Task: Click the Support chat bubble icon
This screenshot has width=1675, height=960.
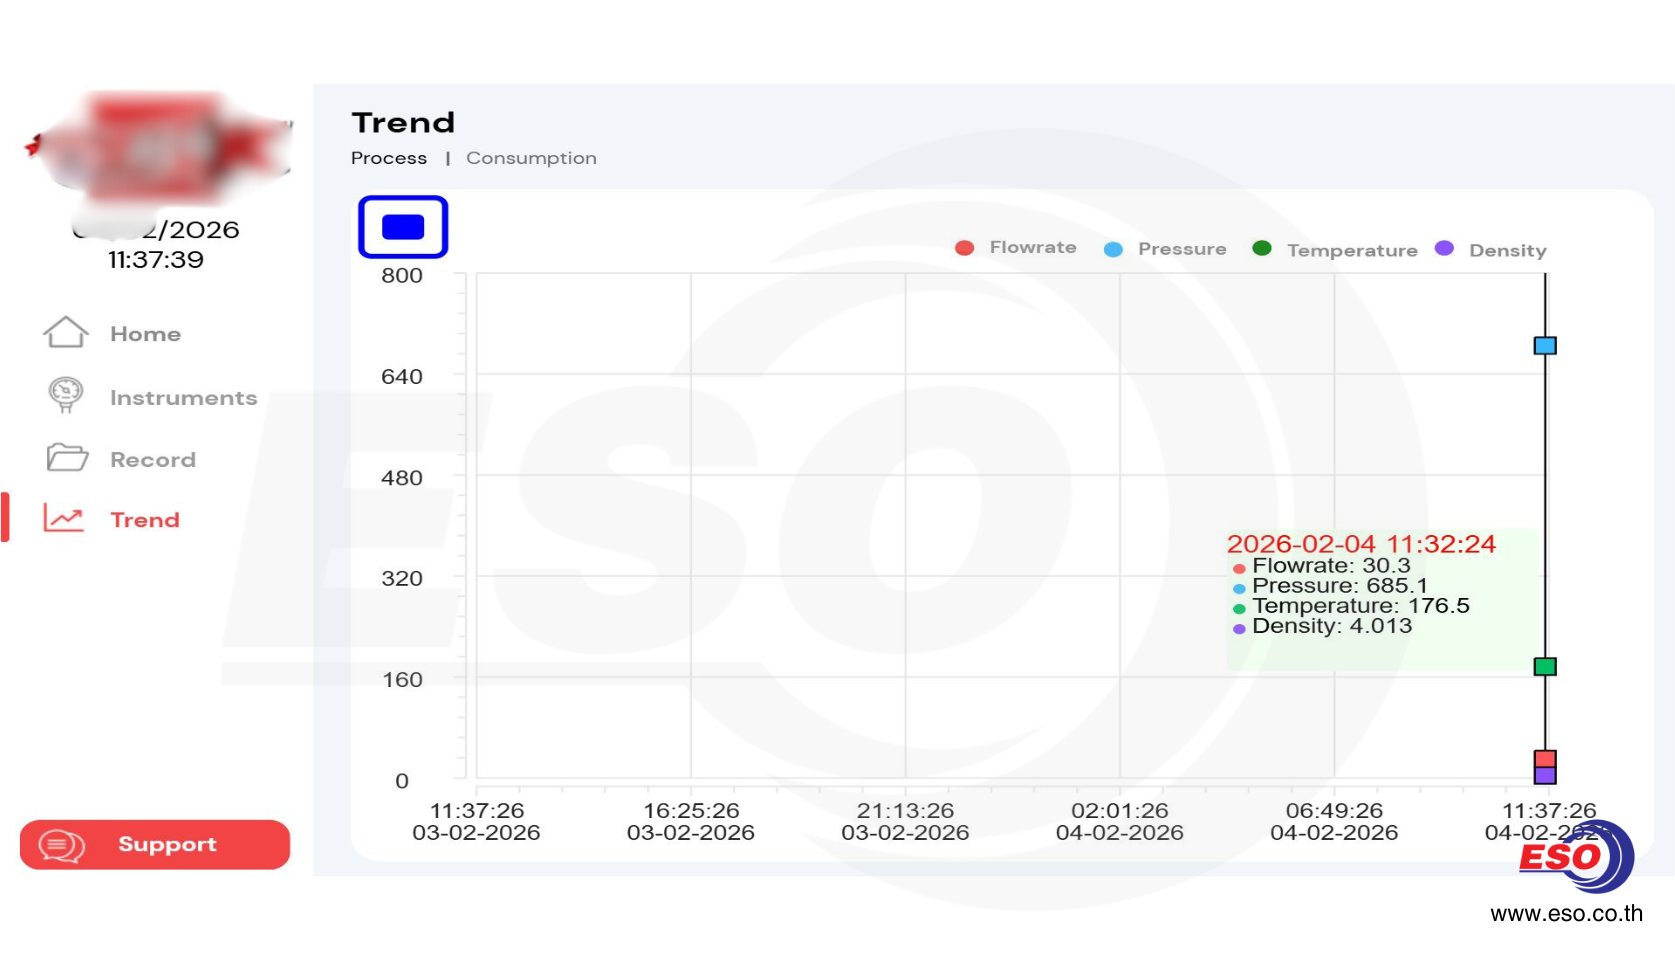Action: tap(61, 846)
